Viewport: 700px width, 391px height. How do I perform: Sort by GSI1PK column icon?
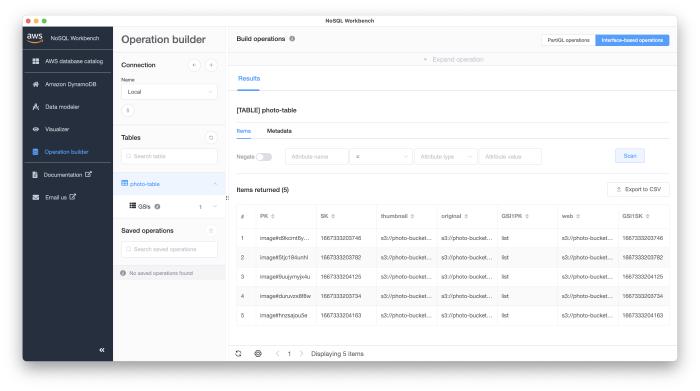[x=527, y=216]
